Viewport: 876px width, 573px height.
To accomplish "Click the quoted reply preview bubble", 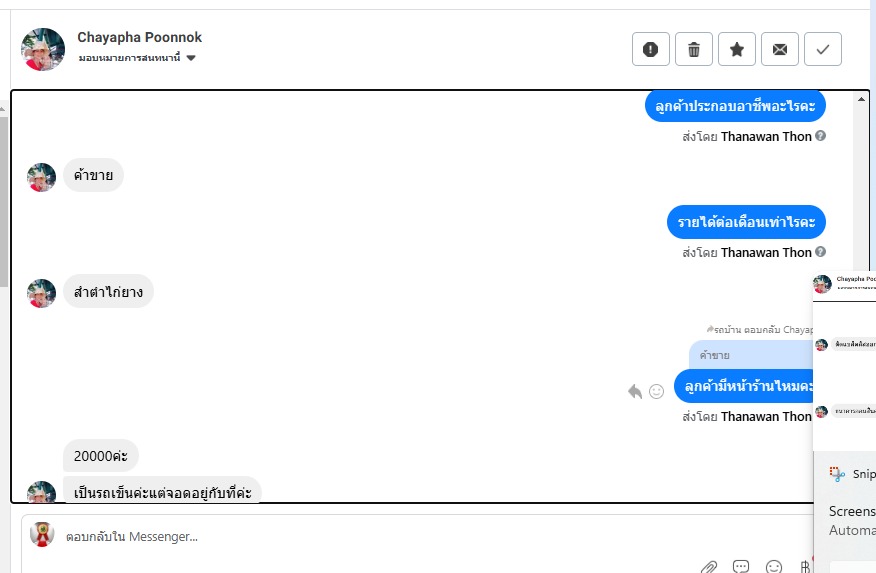I will click(751, 355).
